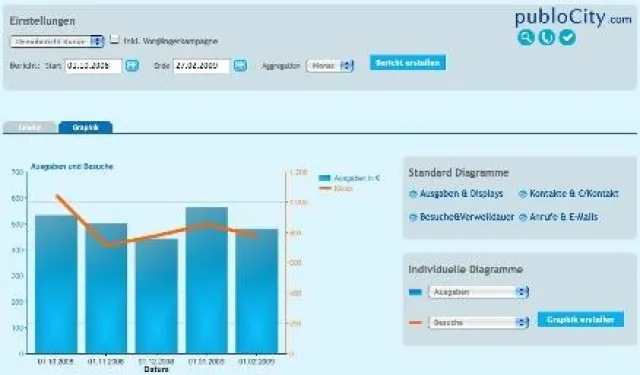
Task: Open the Besuche&Verweildauer diagram link
Action: pyautogui.click(x=467, y=217)
